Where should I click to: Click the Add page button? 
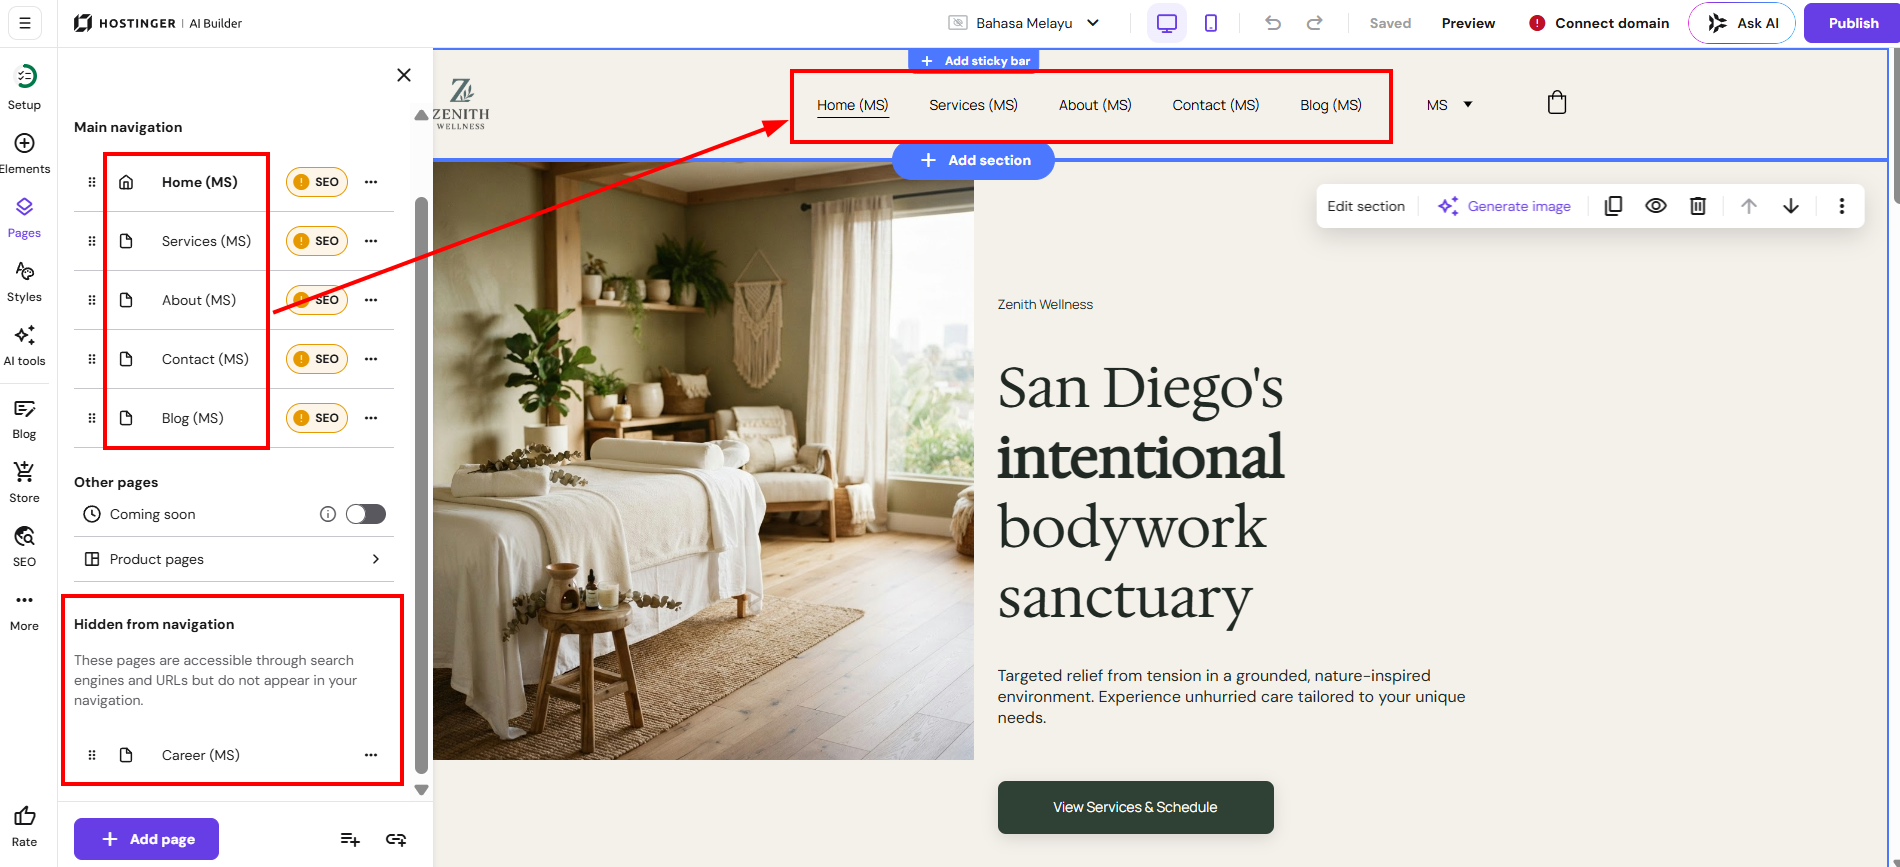pos(146,839)
